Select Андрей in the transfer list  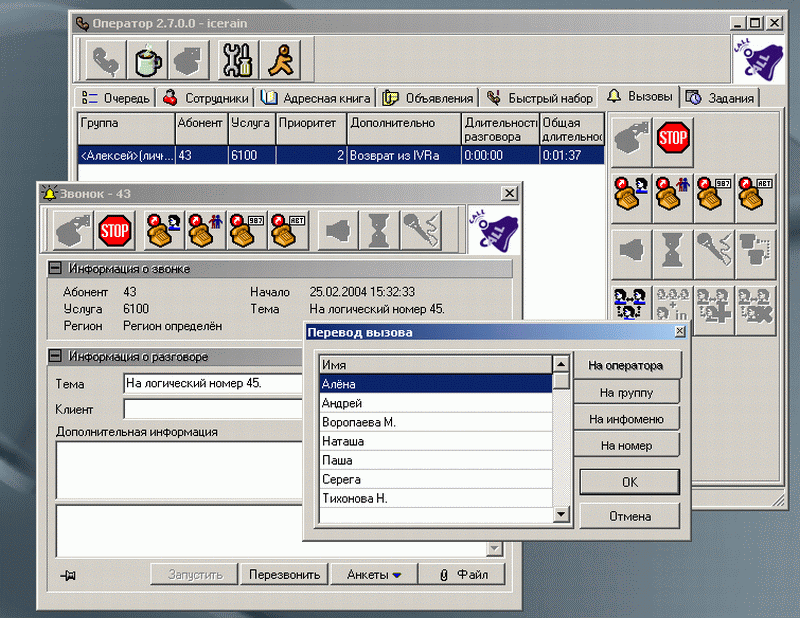coord(436,403)
